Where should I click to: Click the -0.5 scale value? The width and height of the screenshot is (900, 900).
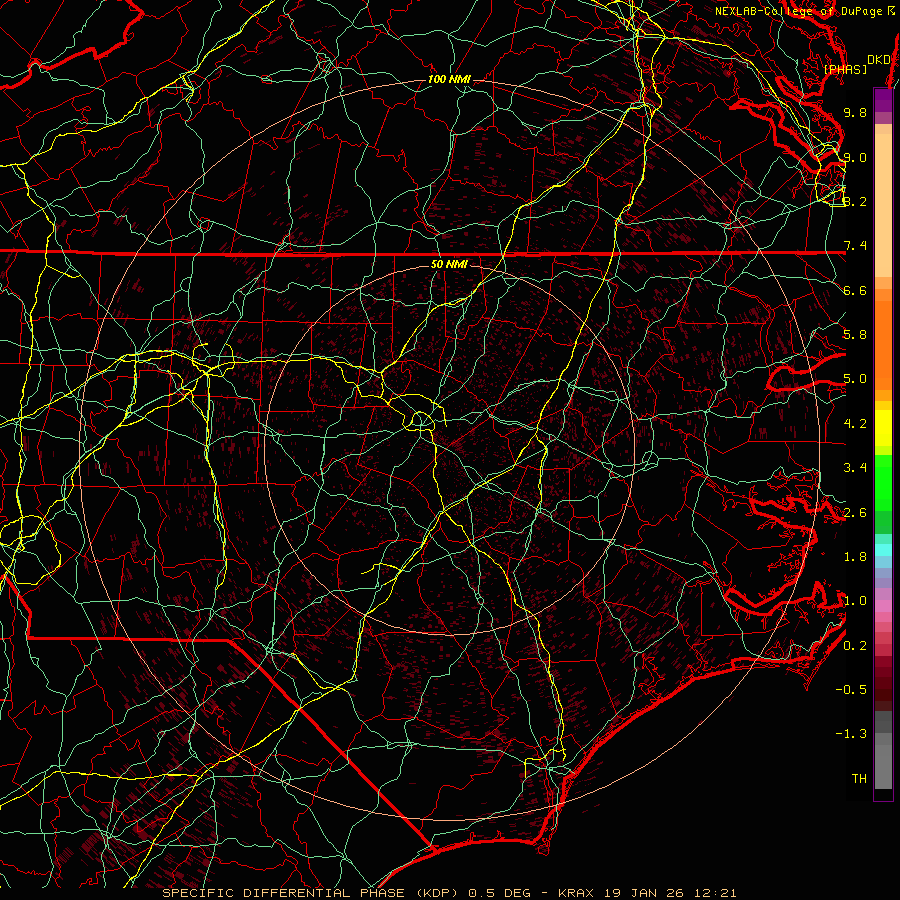851,690
